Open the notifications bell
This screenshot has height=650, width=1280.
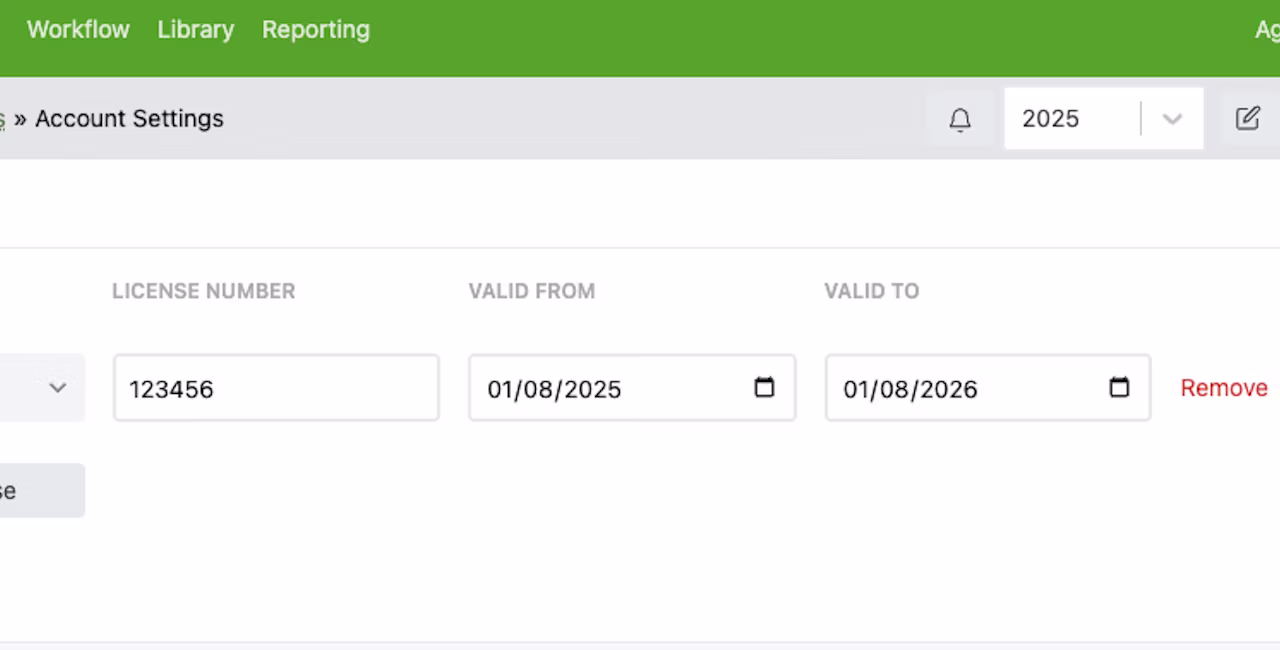tap(960, 119)
